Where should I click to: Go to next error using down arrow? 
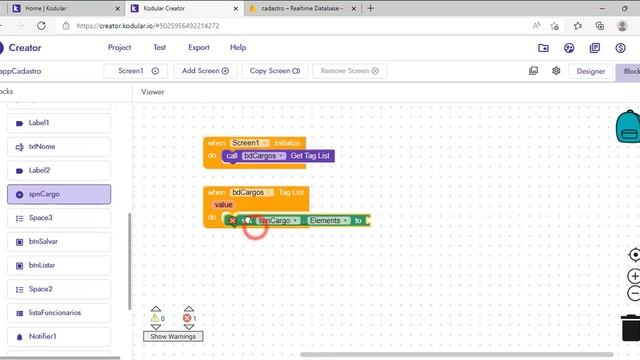coord(189,327)
